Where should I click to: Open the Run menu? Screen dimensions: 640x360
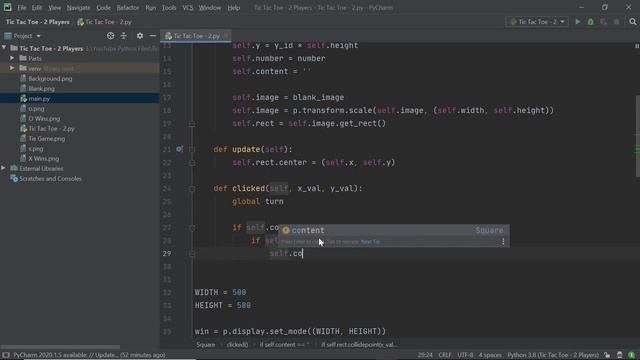coord(151,8)
